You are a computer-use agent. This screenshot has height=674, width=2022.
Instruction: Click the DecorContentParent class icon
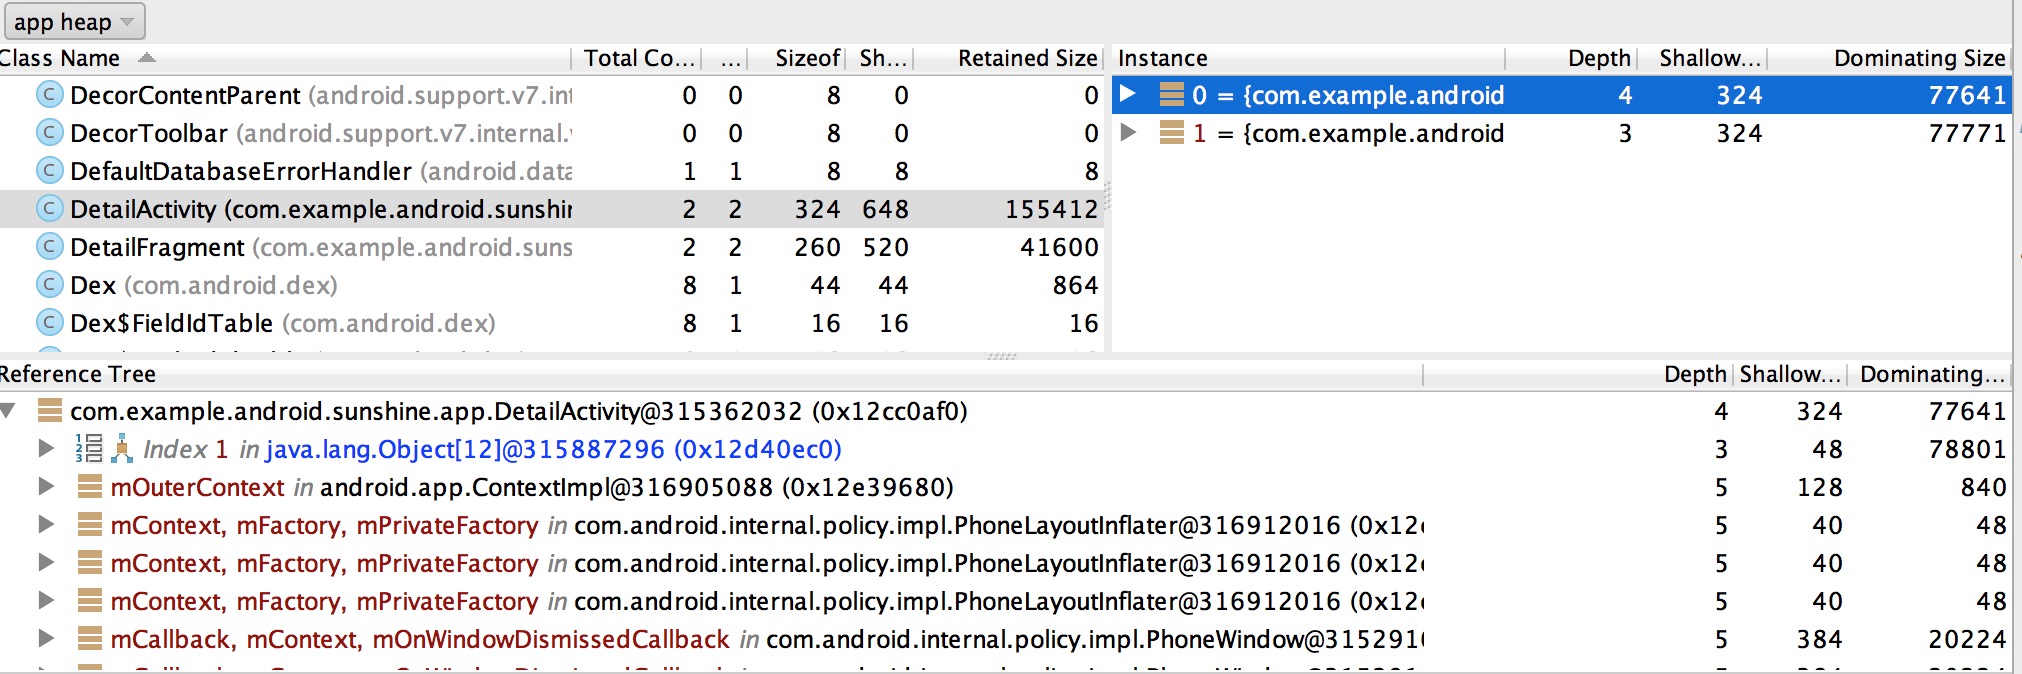(x=49, y=95)
